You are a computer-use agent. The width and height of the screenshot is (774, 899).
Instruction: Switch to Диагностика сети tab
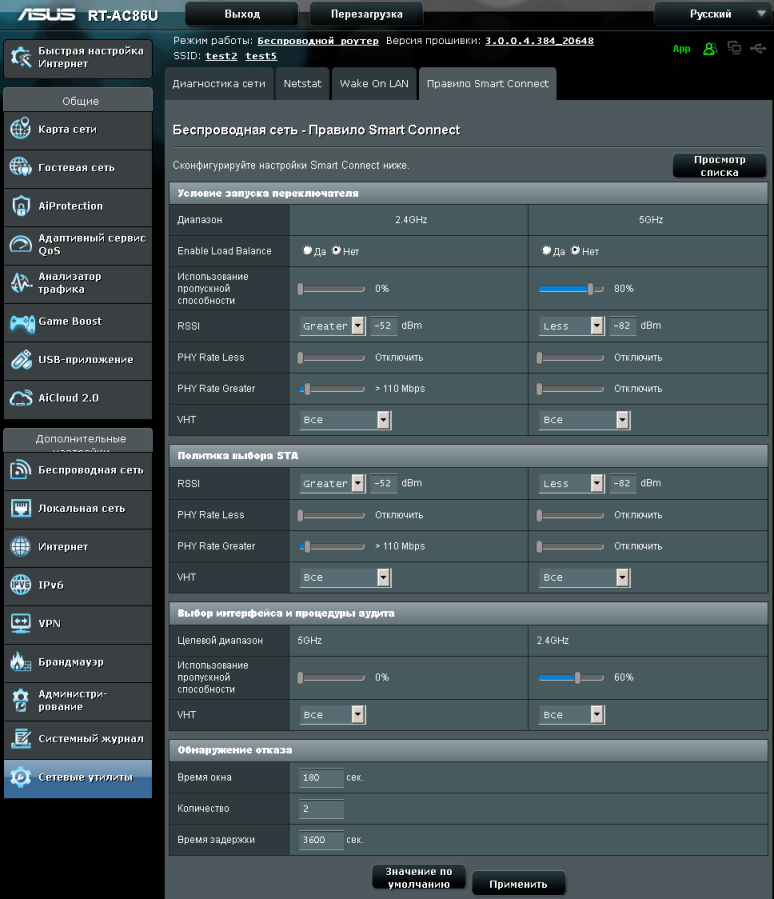[x=219, y=84]
